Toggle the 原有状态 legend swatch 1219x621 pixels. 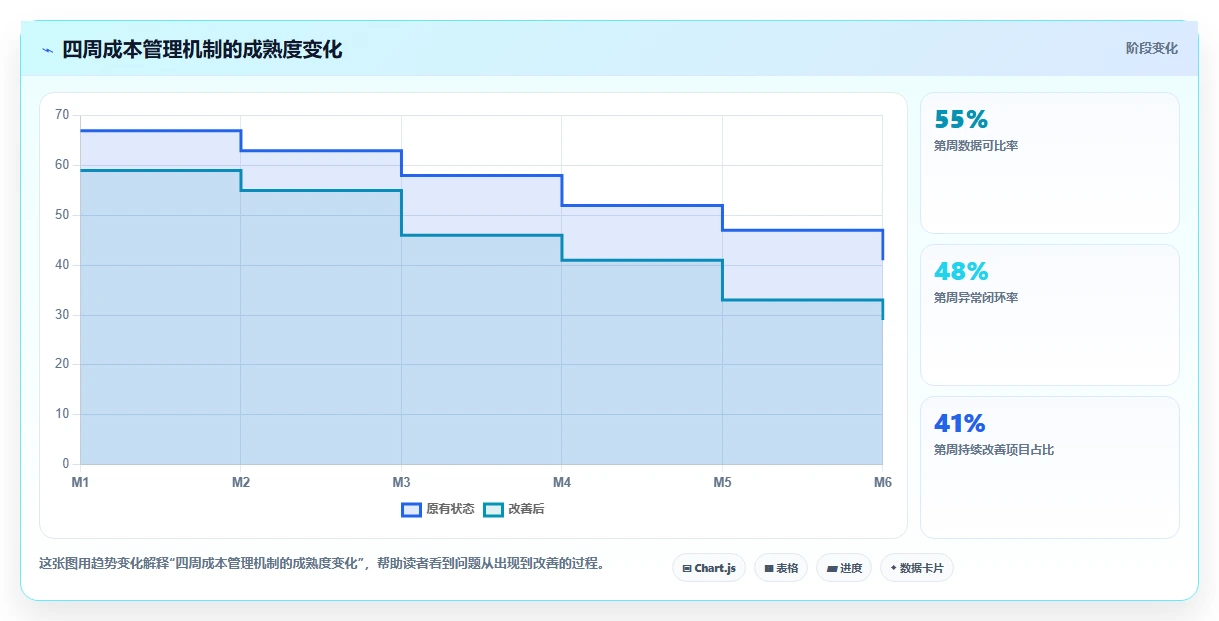tap(411, 509)
